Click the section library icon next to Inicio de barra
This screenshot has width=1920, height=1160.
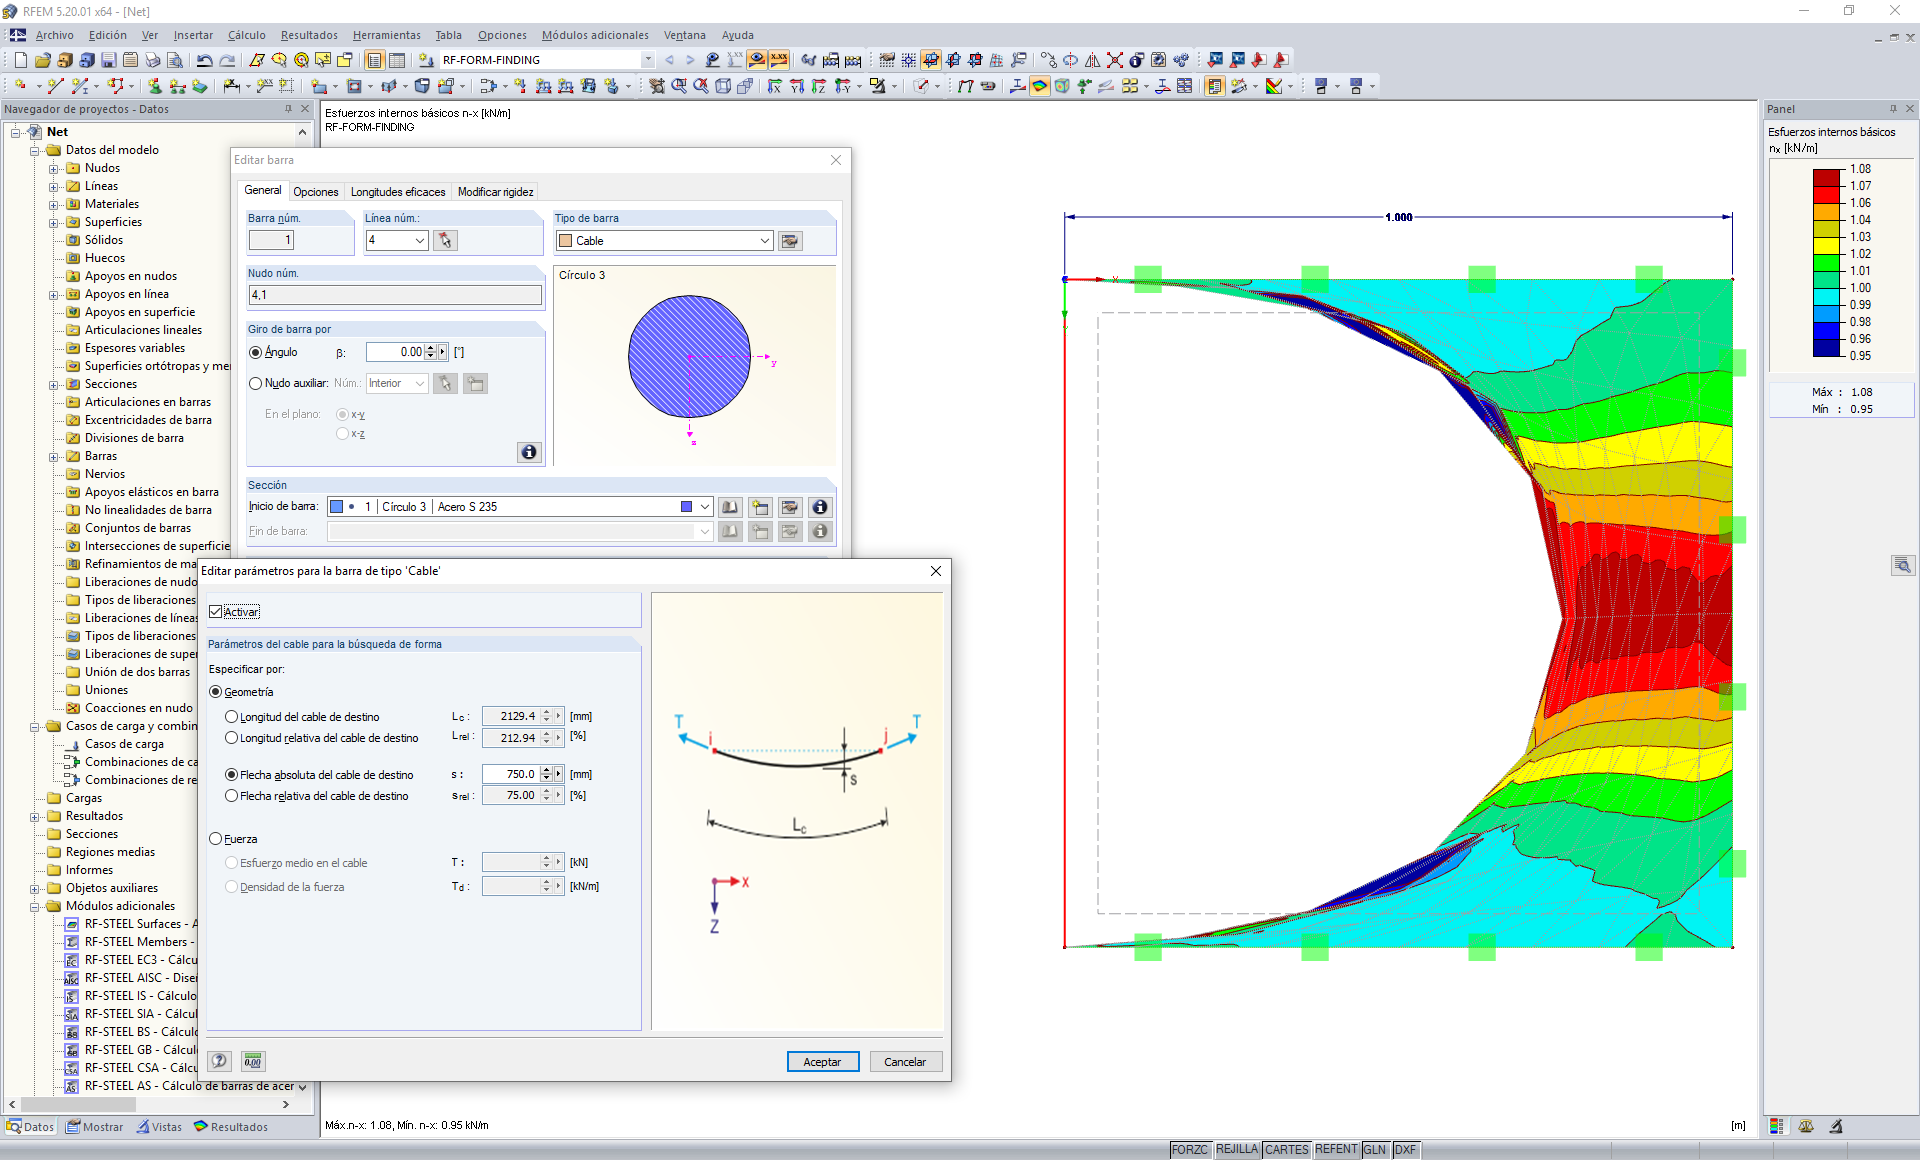[x=730, y=507]
